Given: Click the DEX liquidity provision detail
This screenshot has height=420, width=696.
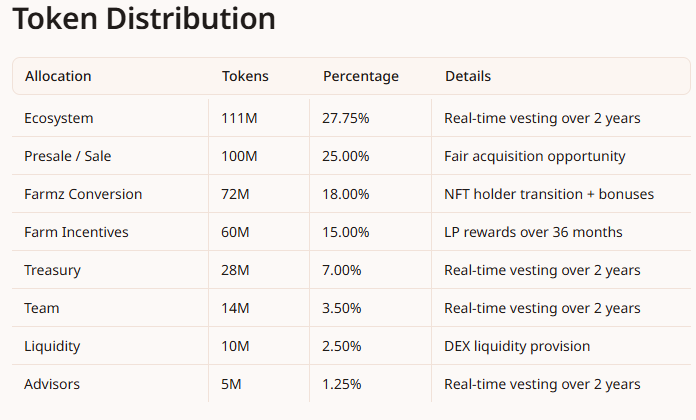Looking at the screenshot, I should [x=517, y=346].
